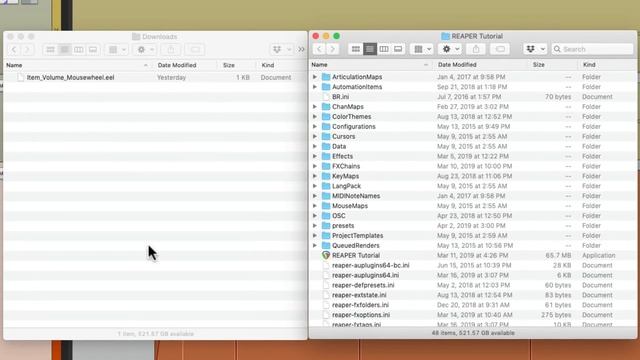The image size is (640, 360).
Task: Expand the ColorThemes folder
Action: [x=315, y=117]
